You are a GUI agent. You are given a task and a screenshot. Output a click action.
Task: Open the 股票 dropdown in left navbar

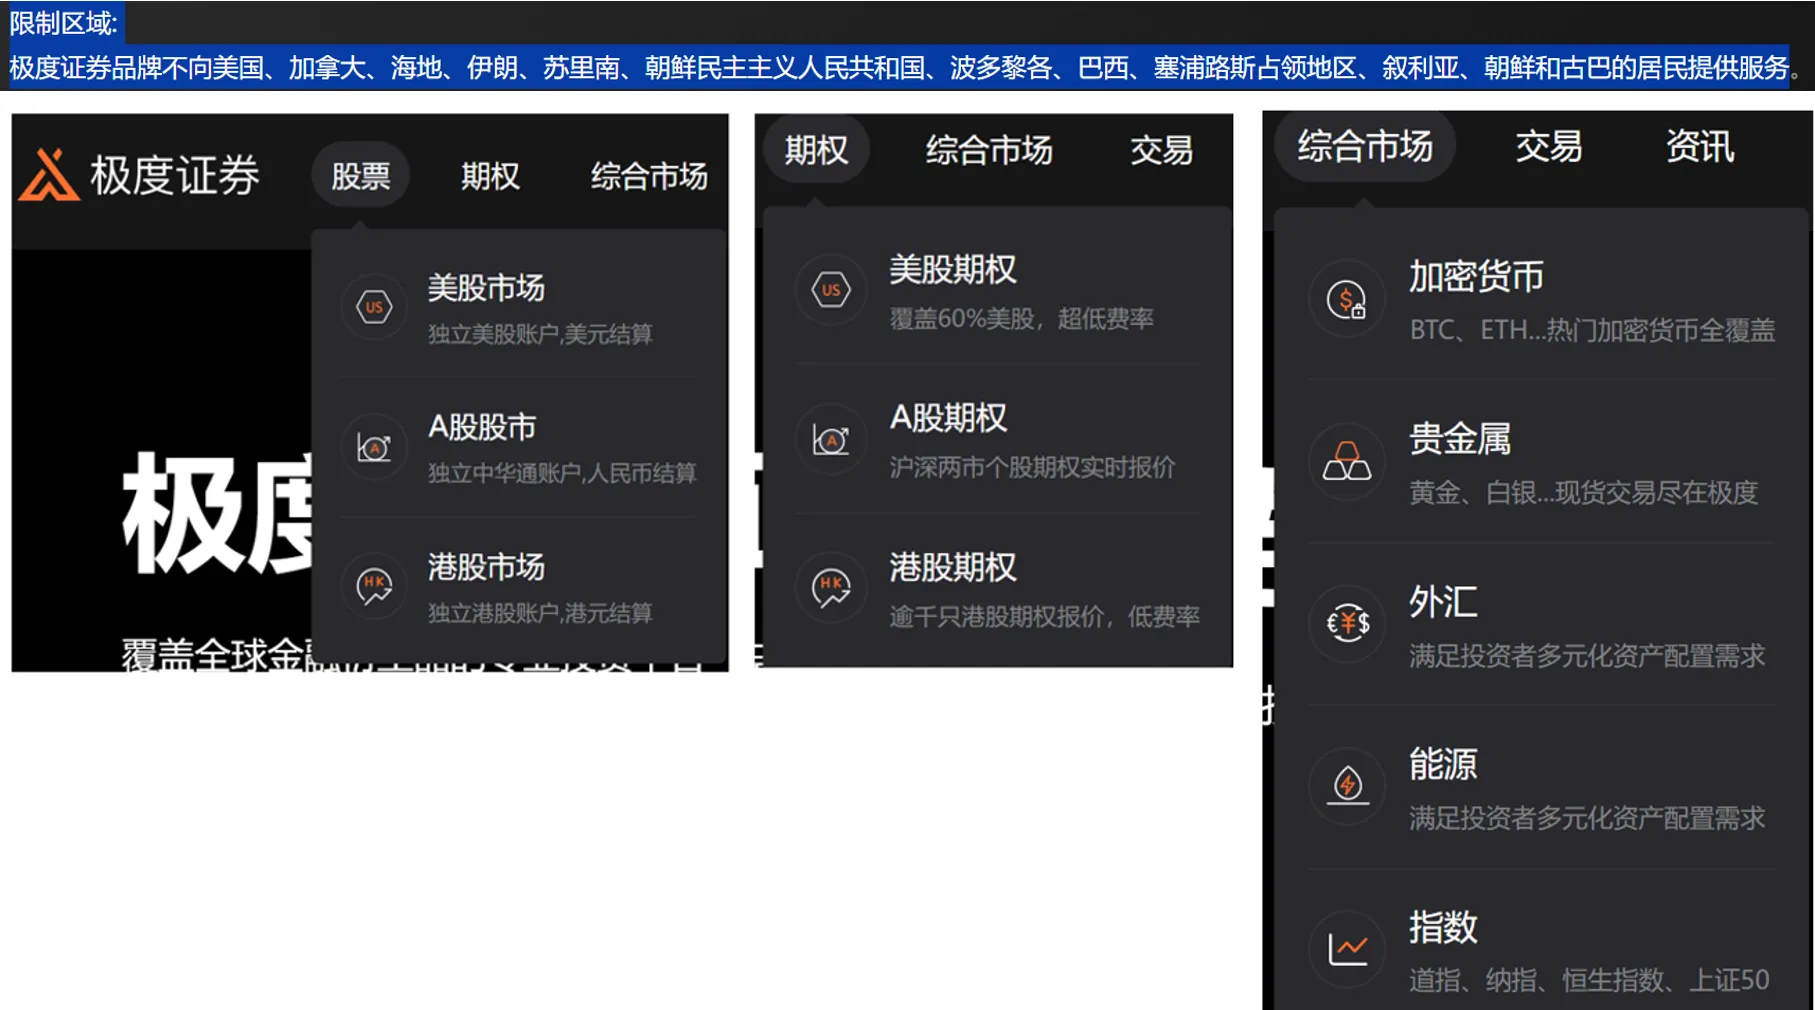pyautogui.click(x=361, y=176)
